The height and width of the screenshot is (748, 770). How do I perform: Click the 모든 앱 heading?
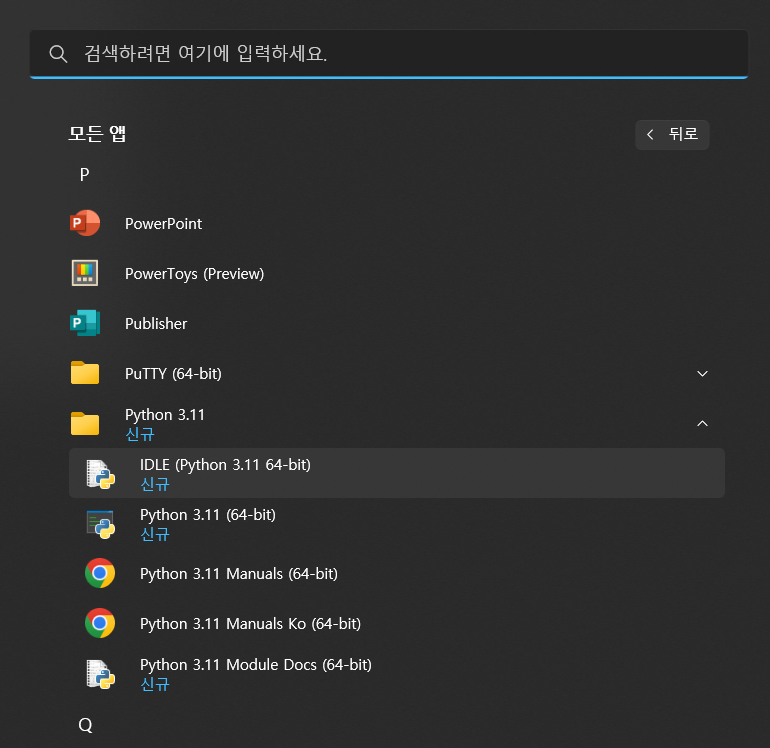point(97,134)
